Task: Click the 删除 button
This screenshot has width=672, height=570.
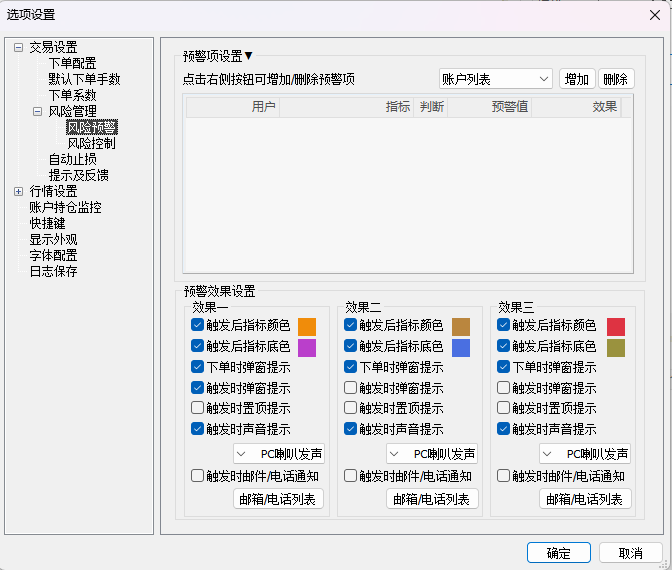Action: [616, 79]
